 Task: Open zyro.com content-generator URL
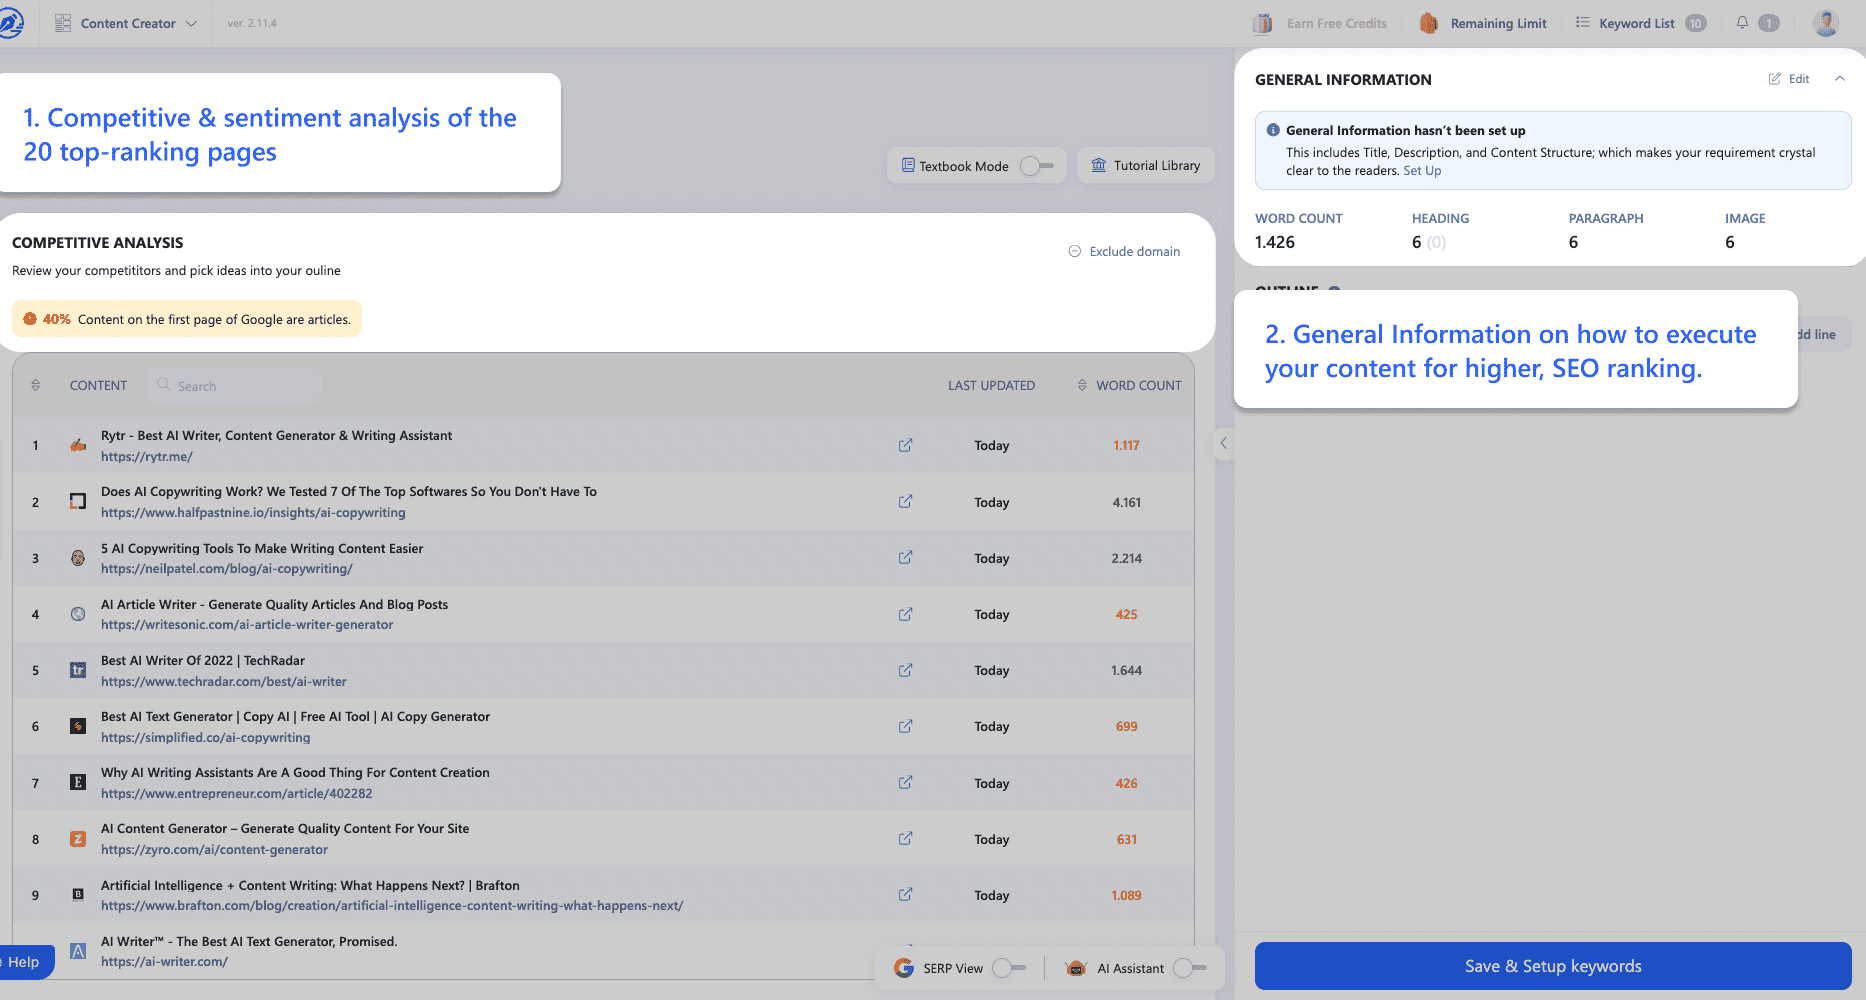pos(214,850)
